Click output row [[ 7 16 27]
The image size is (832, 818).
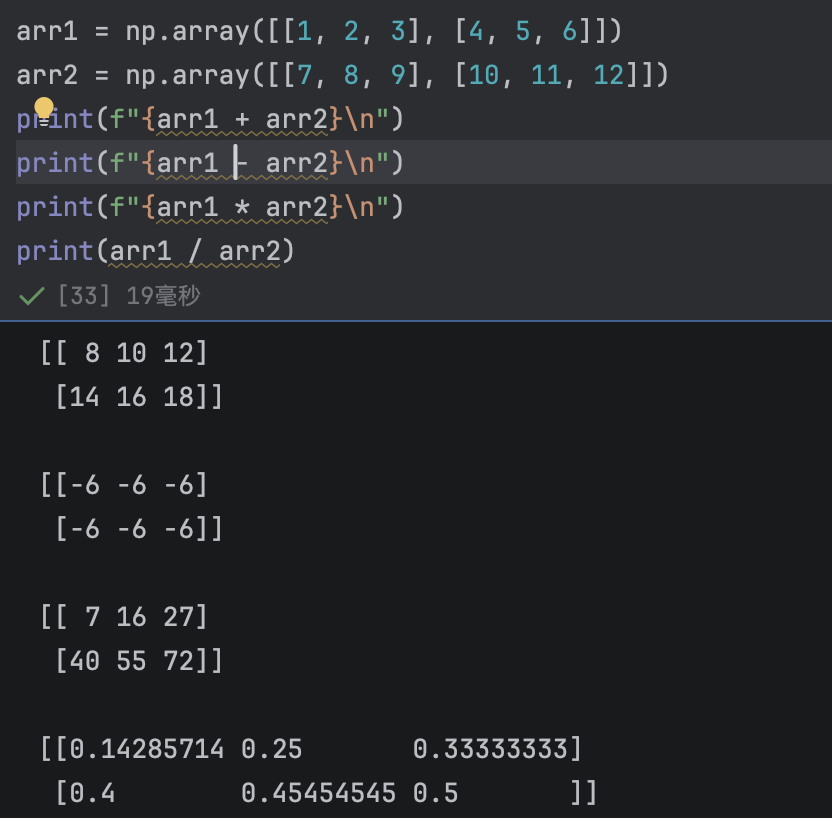coord(124,617)
